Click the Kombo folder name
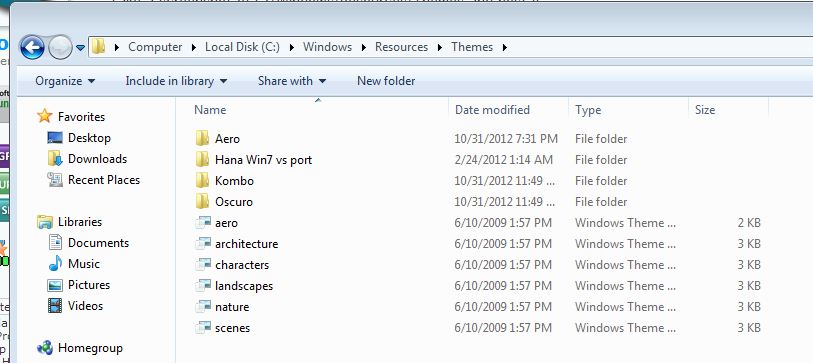Screen dimensions: 813x363 pyautogui.click(x=234, y=181)
